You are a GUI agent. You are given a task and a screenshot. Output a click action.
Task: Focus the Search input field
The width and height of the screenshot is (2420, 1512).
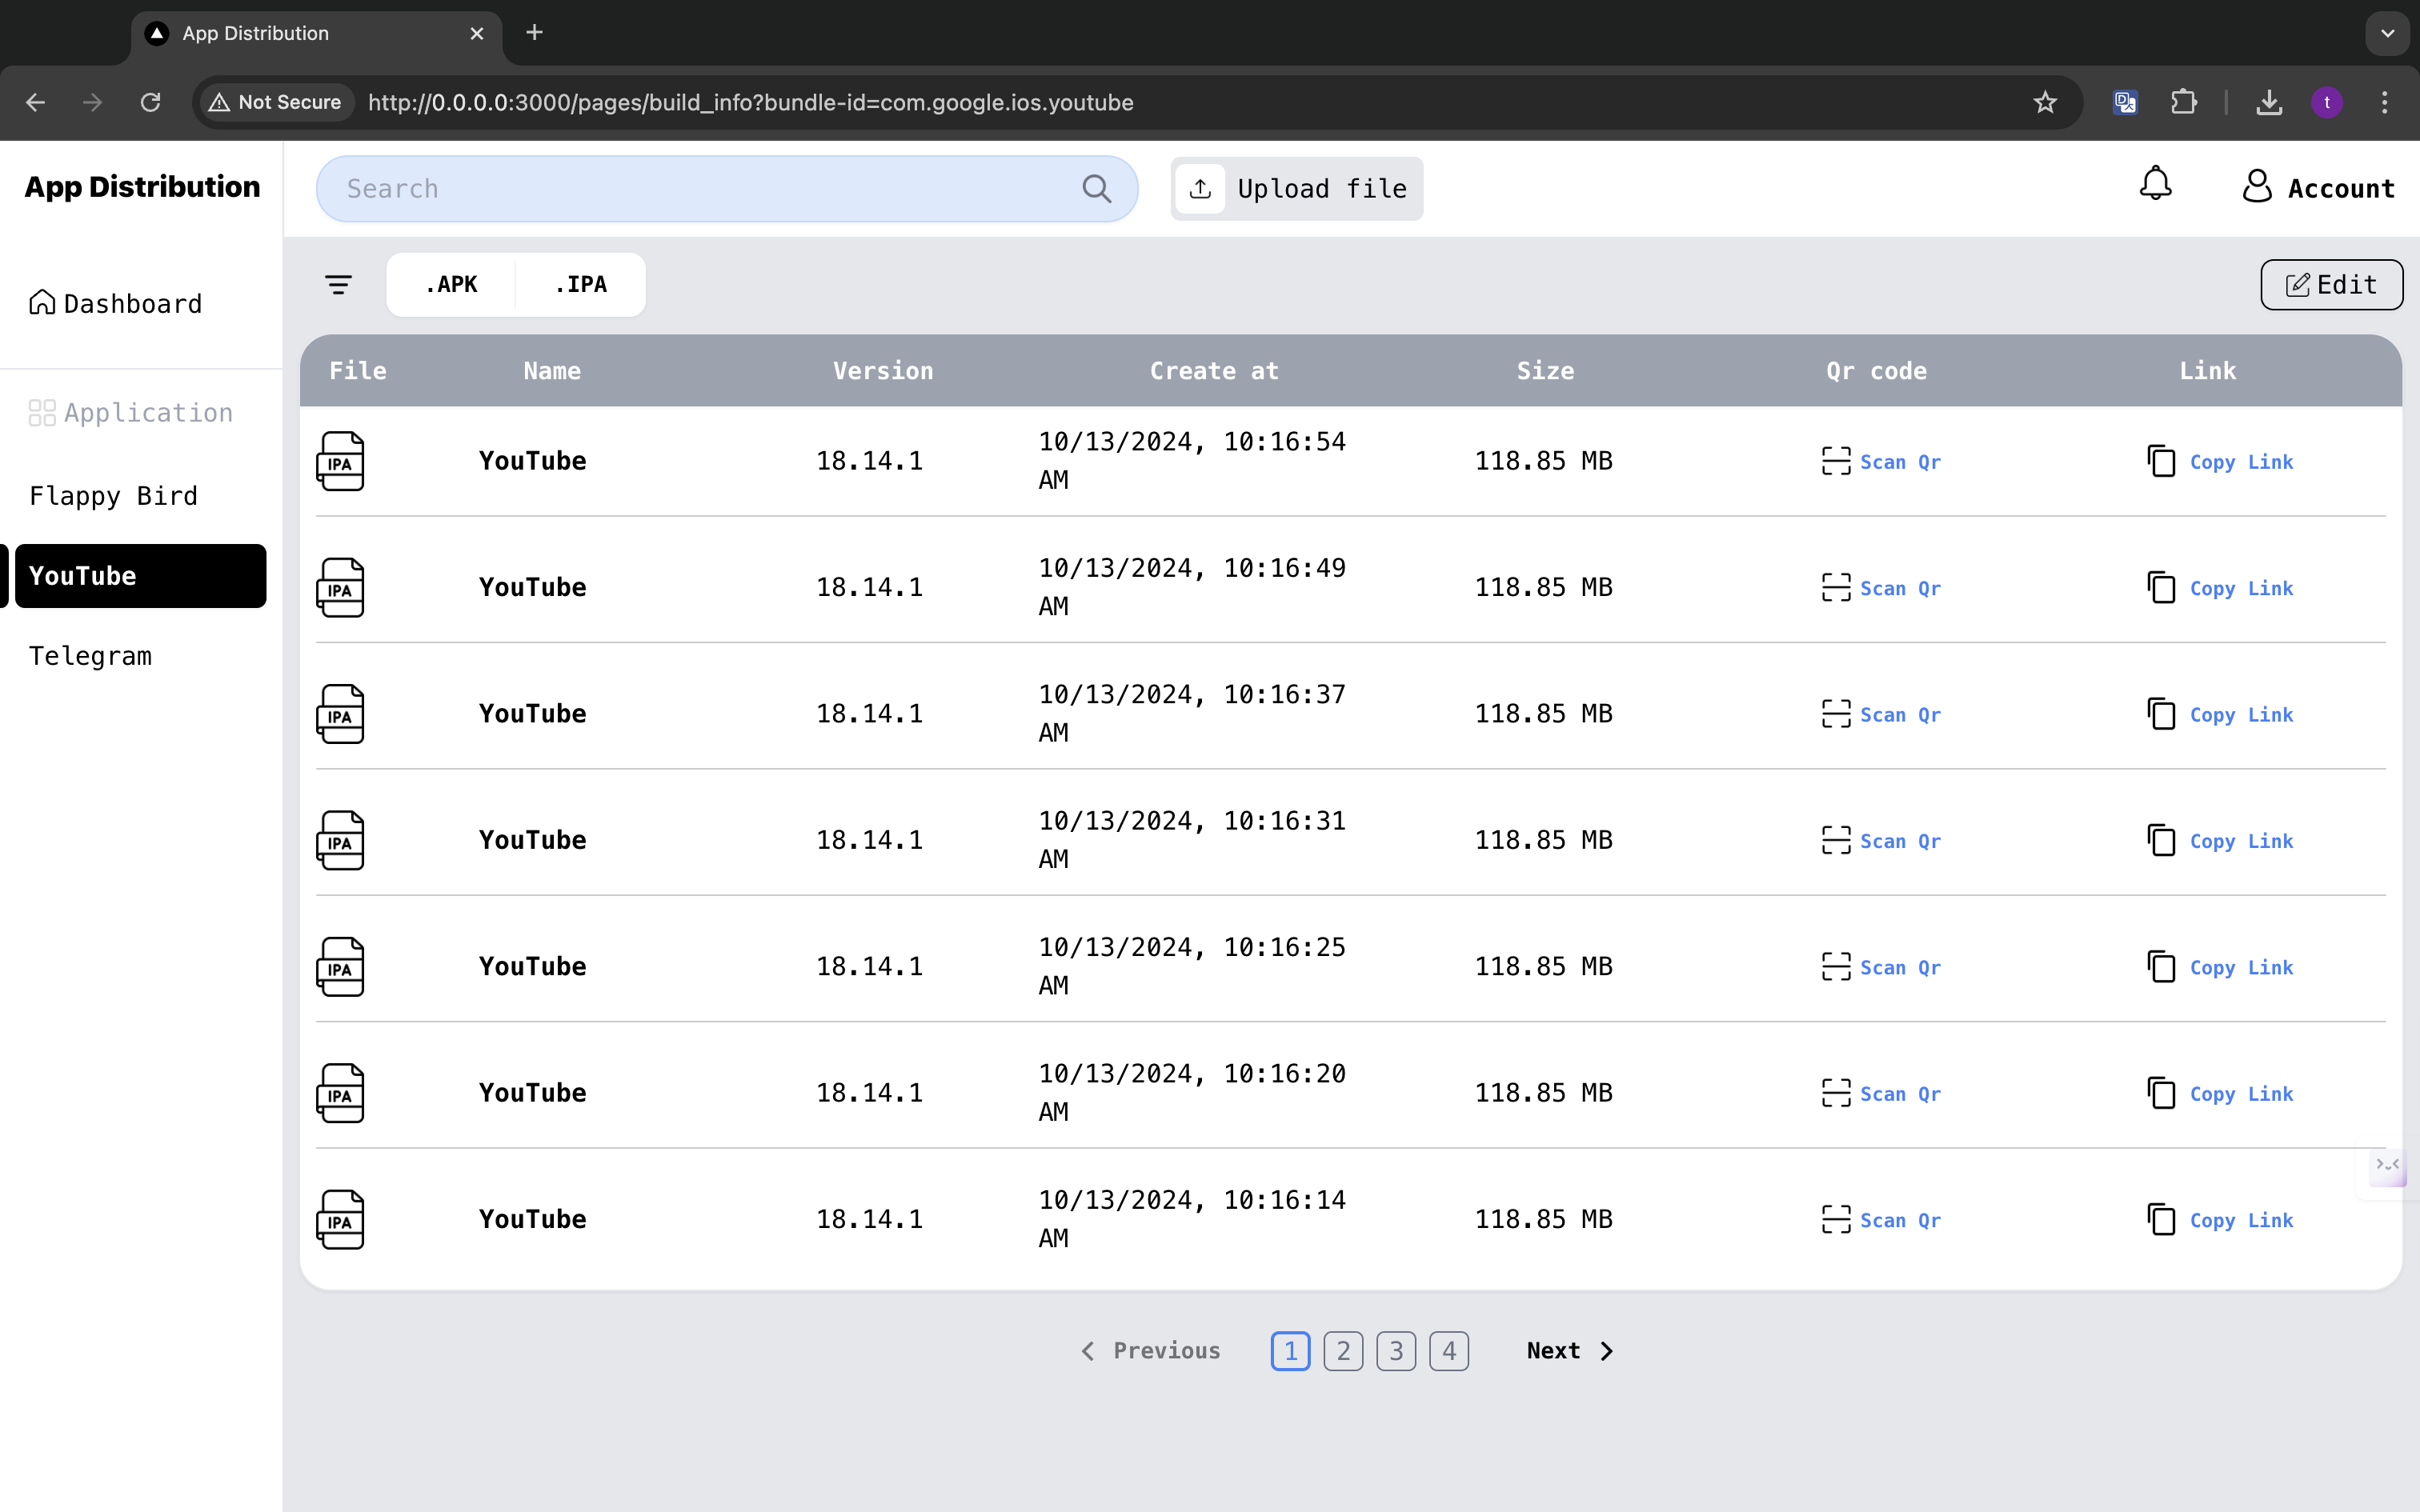click(700, 189)
